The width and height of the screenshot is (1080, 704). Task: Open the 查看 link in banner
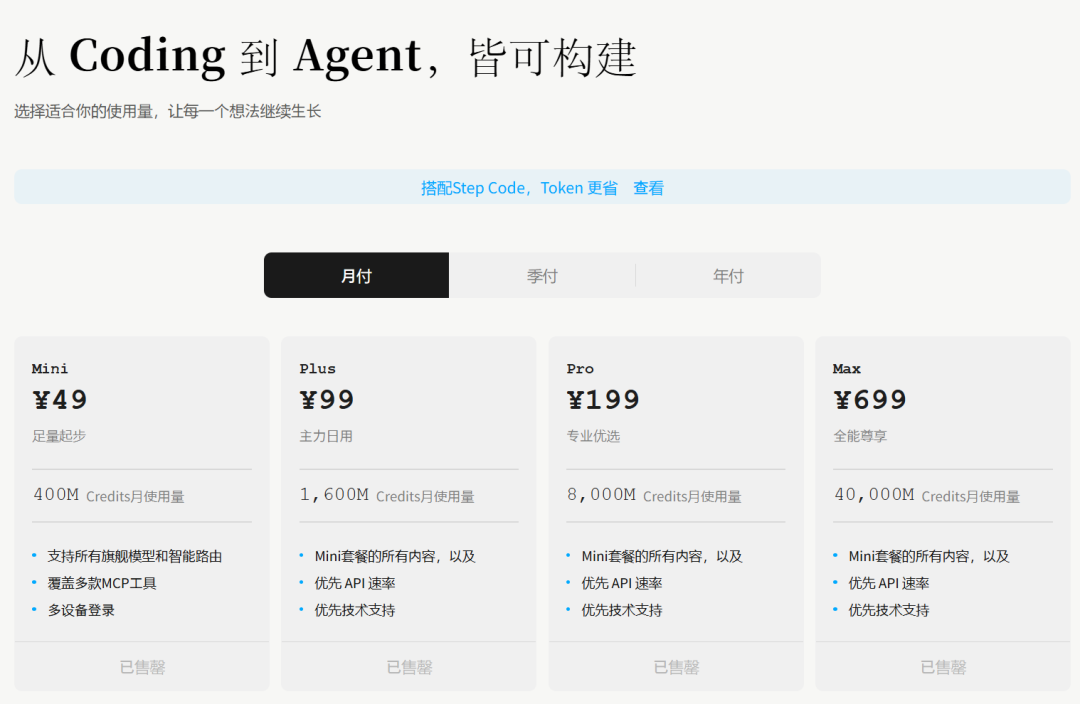648,188
